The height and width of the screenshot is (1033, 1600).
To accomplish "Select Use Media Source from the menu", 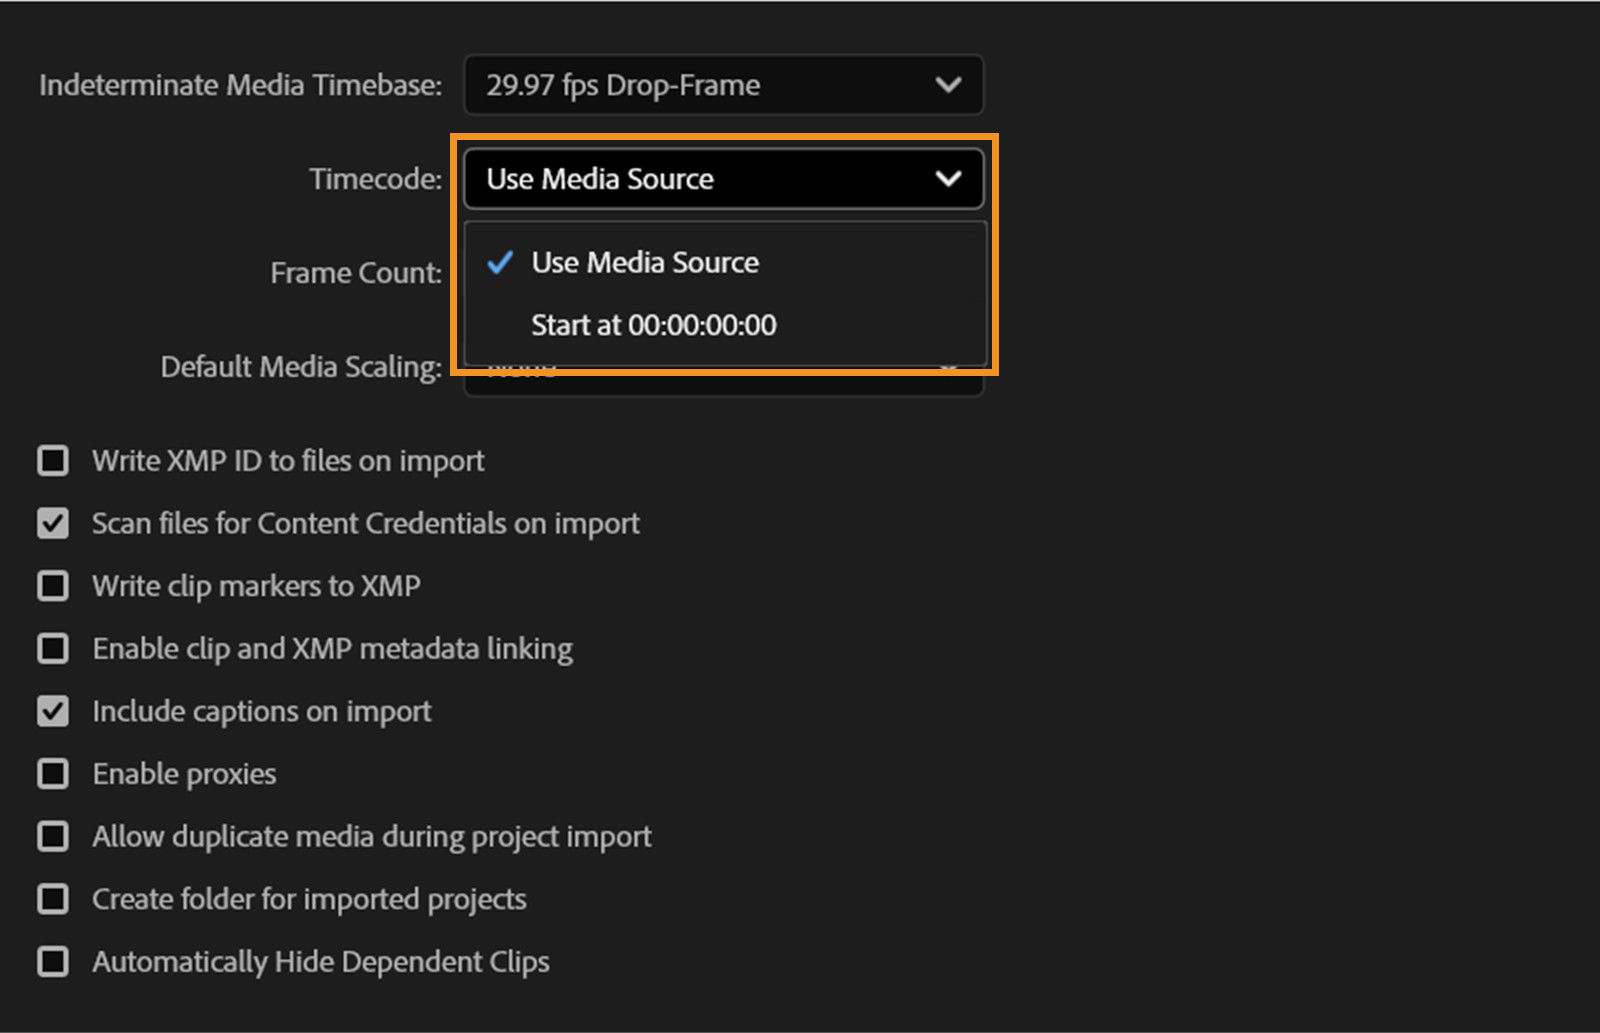I will (x=645, y=263).
